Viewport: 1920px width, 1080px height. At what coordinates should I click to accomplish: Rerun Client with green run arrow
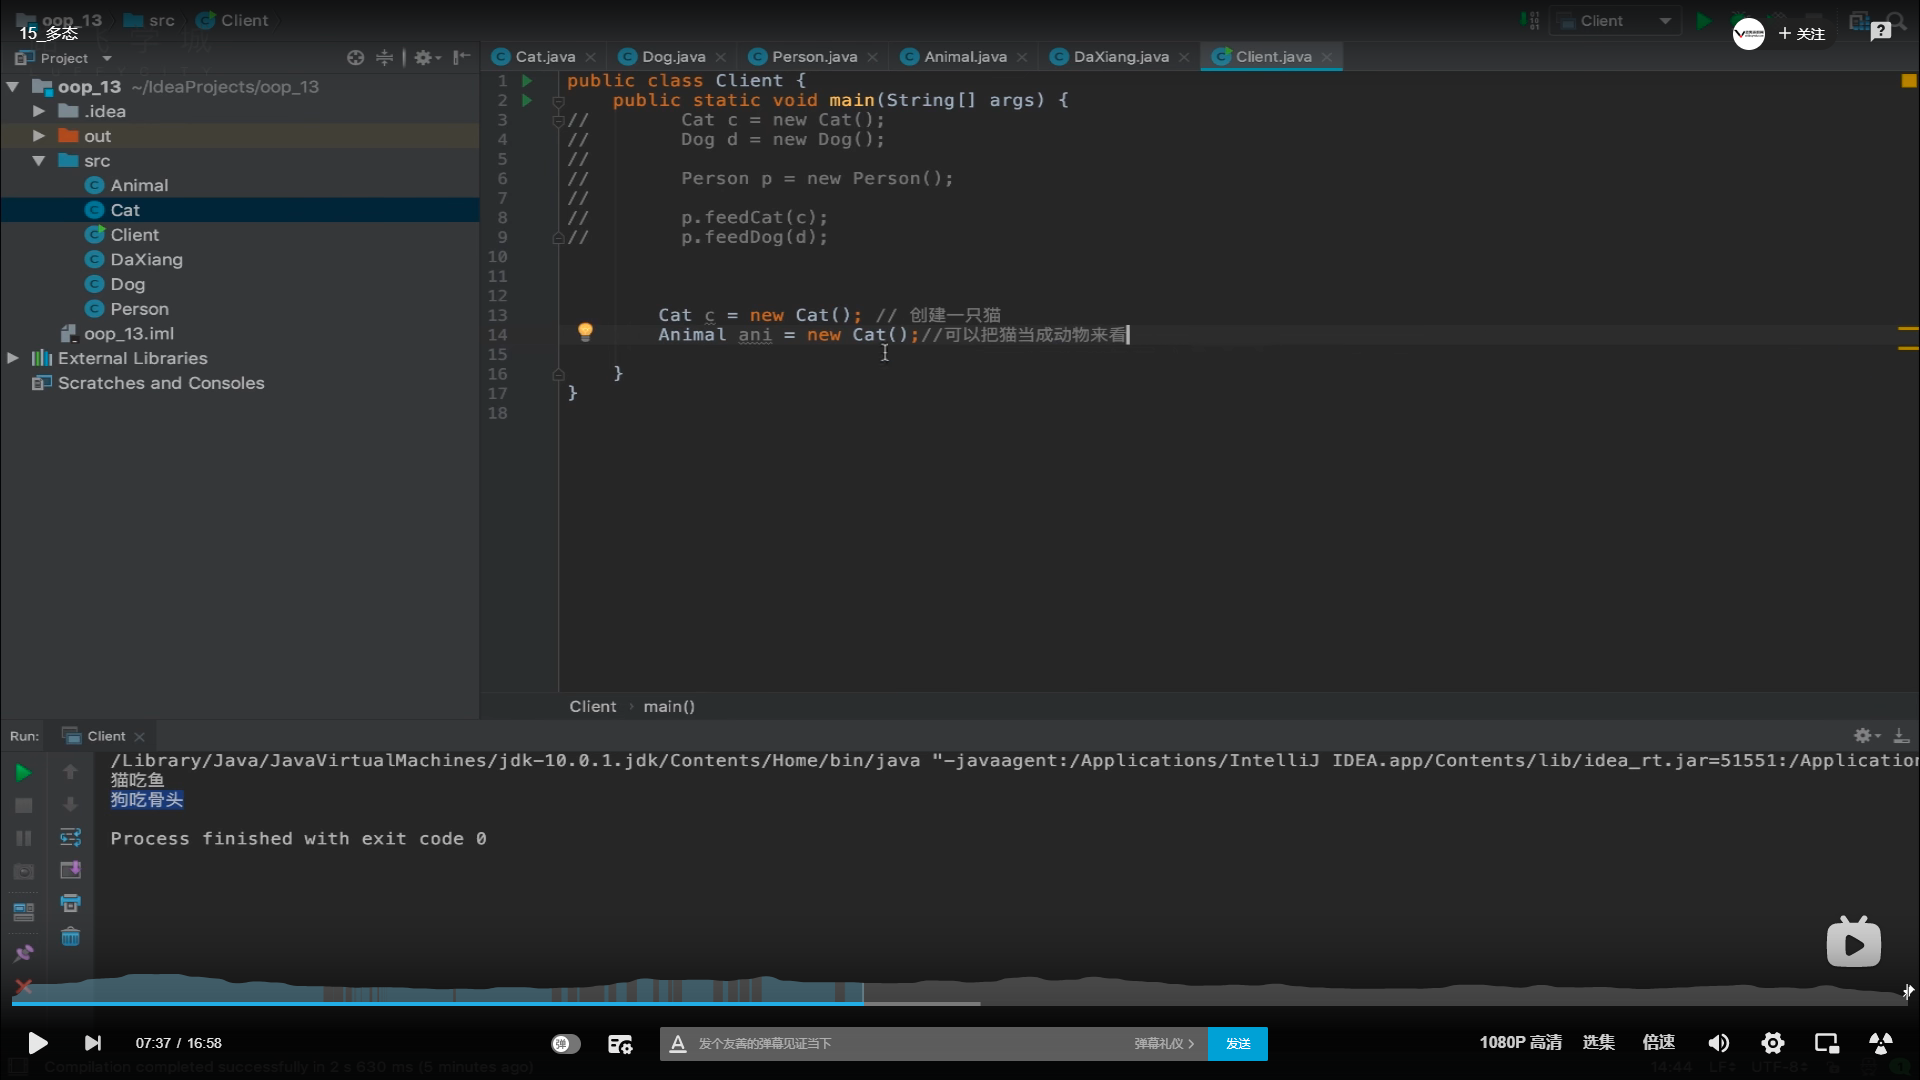click(23, 772)
